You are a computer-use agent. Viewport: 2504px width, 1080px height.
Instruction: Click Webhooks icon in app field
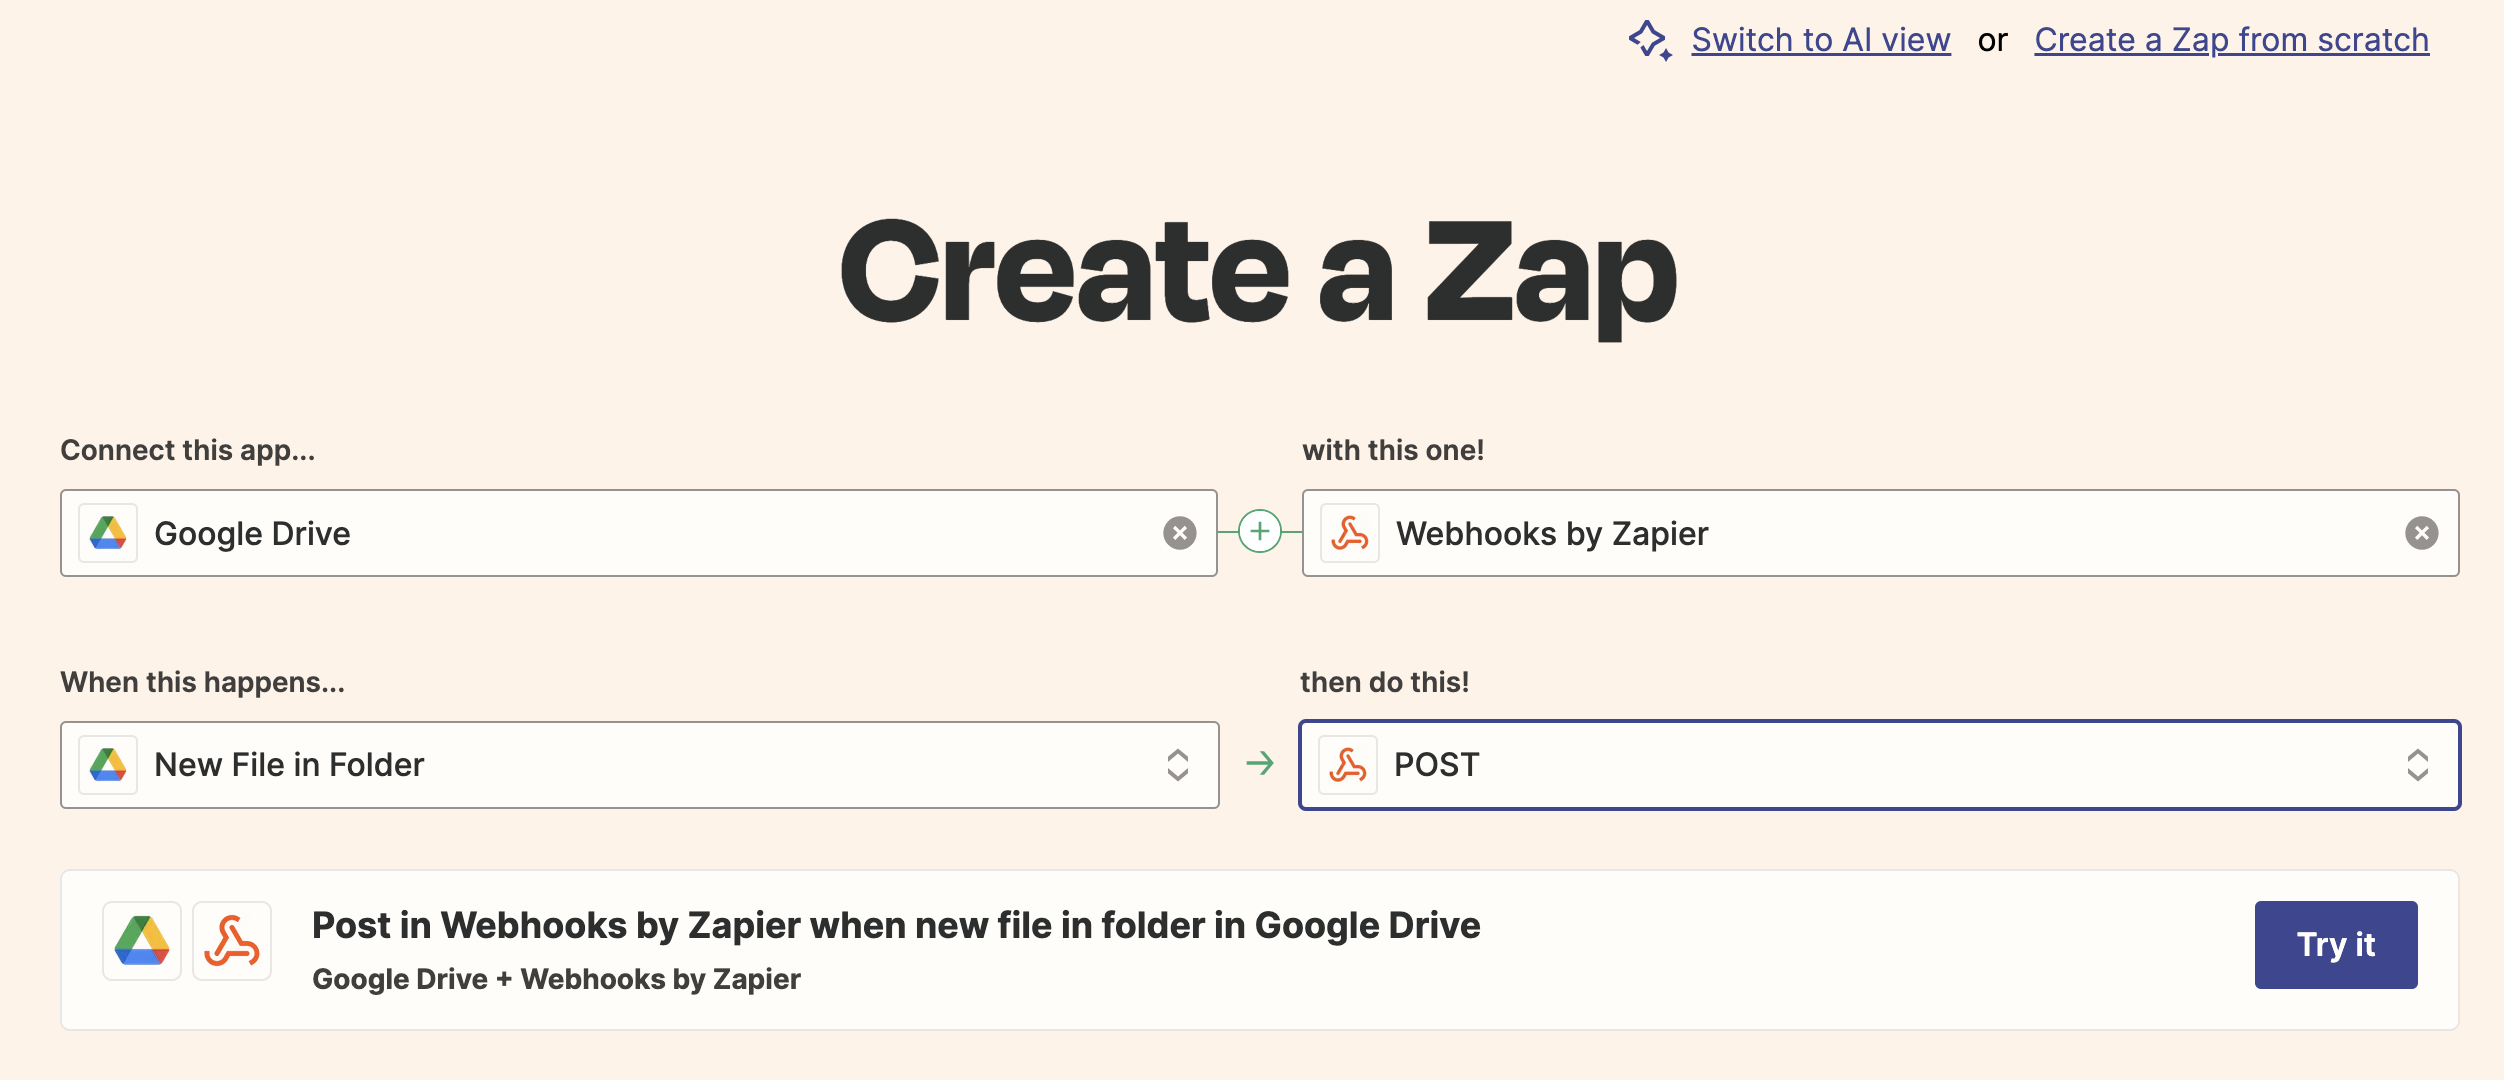click(x=1350, y=533)
